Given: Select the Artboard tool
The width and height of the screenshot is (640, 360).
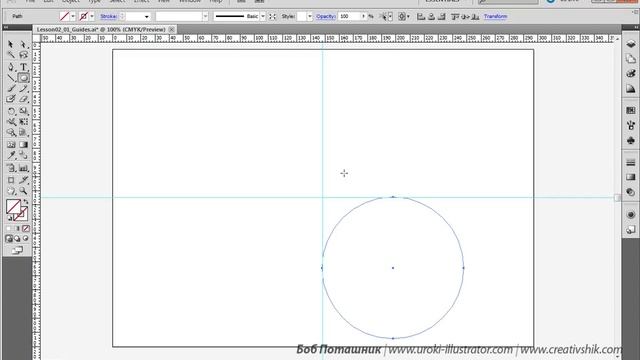Looking at the screenshot, I should pyautogui.click(x=11, y=180).
